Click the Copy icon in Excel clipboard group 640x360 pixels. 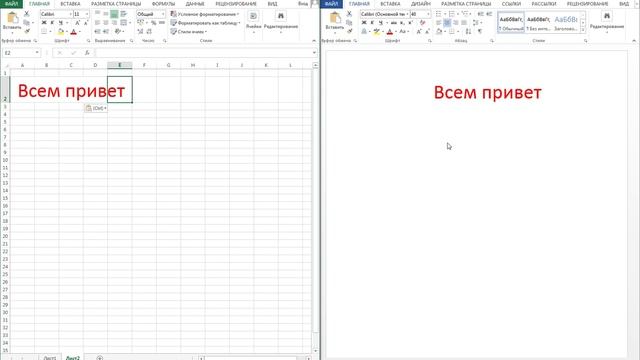click(x=27, y=22)
